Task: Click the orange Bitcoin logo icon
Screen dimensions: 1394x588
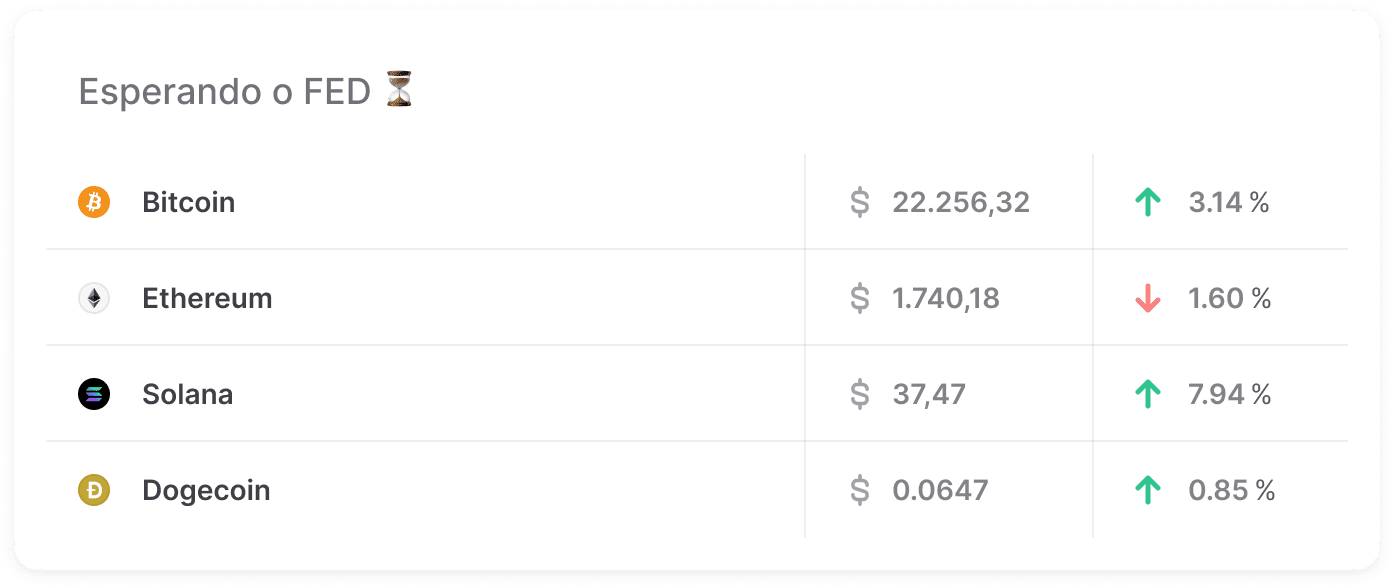Action: pyautogui.click(x=94, y=203)
